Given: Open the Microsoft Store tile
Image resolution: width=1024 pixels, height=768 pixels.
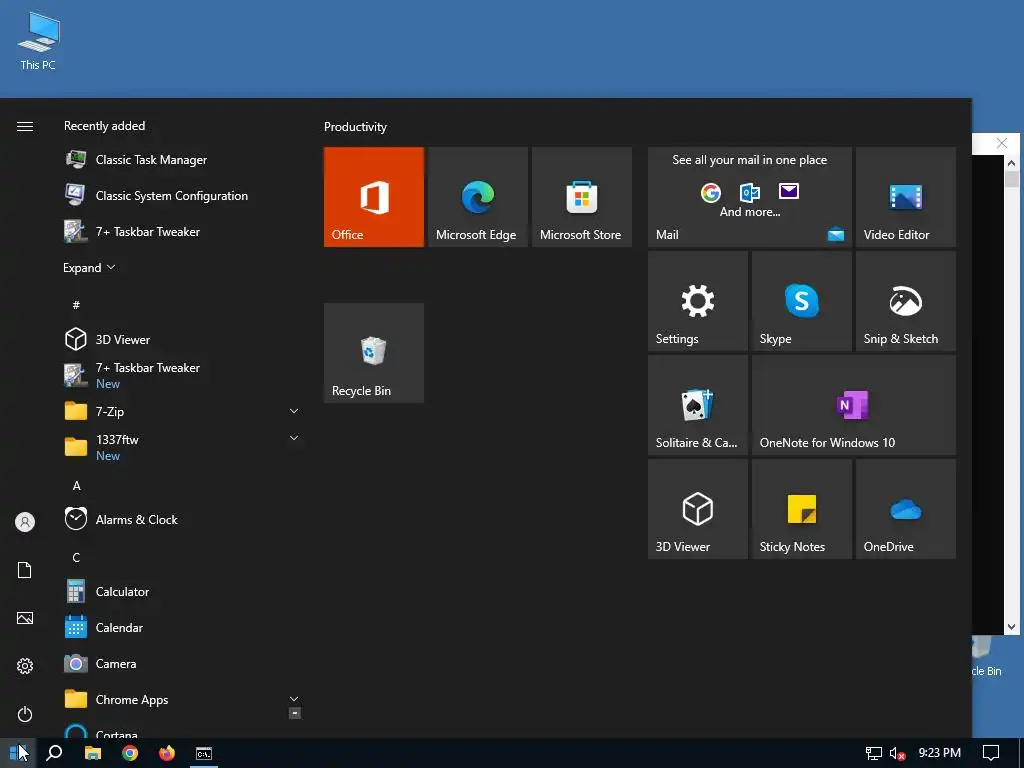Looking at the screenshot, I should pyautogui.click(x=581, y=197).
